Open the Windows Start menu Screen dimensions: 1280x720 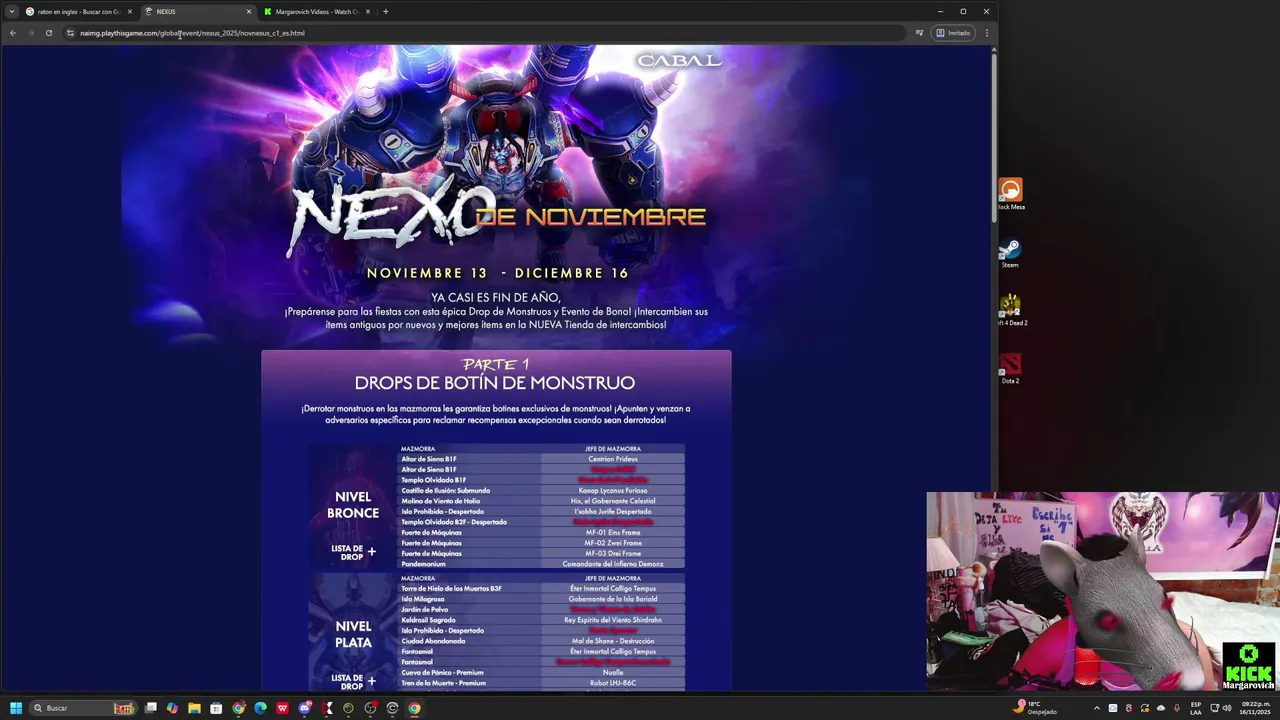pos(15,708)
